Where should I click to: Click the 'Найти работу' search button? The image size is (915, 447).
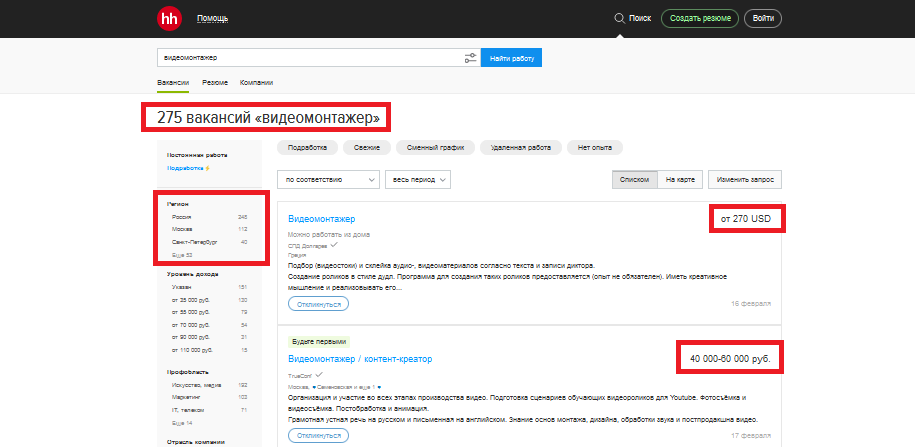pos(511,58)
